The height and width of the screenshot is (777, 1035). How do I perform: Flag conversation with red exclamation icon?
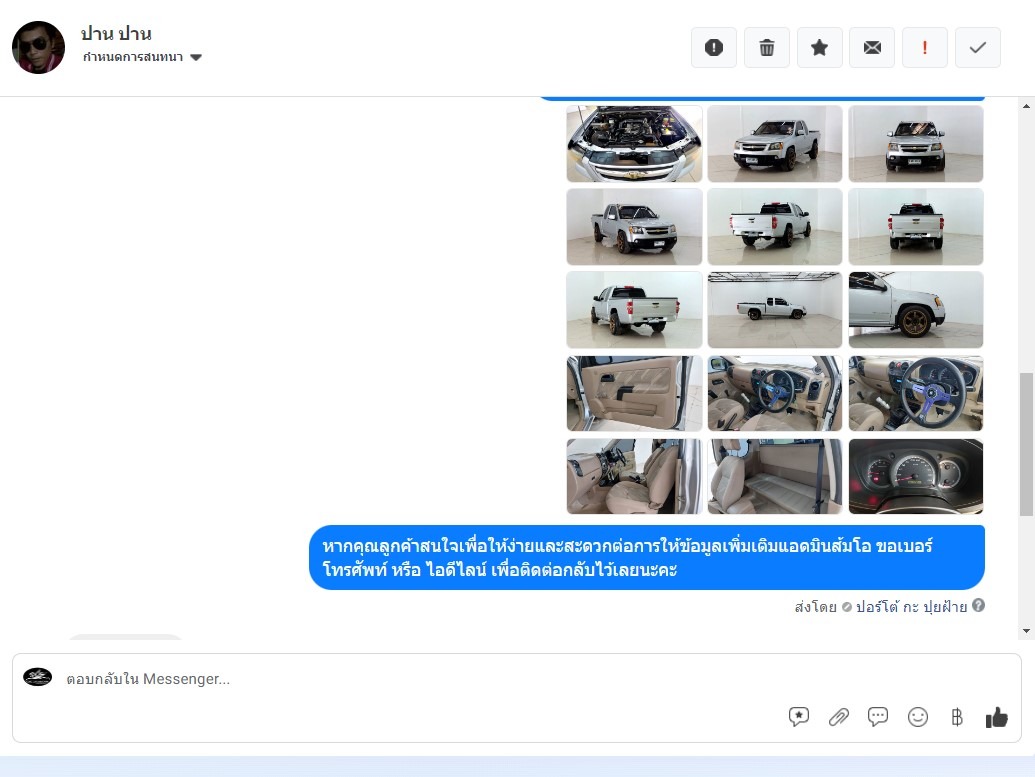[x=925, y=48]
